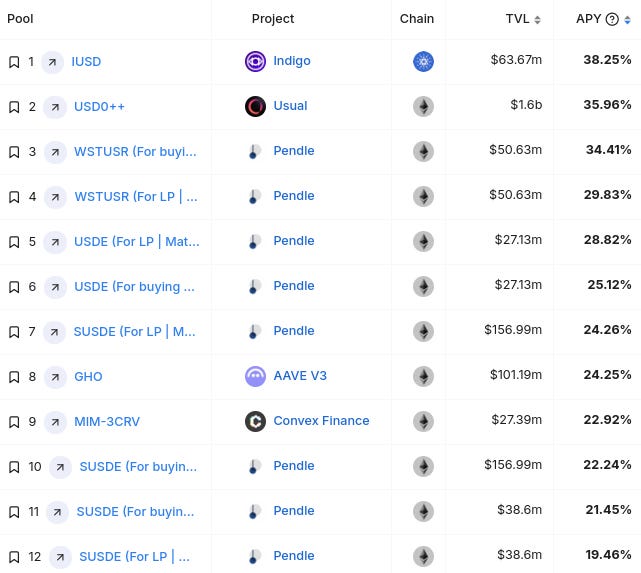Click bookmark icon on row 12
Screen dimensions: 641x573
[14, 557]
